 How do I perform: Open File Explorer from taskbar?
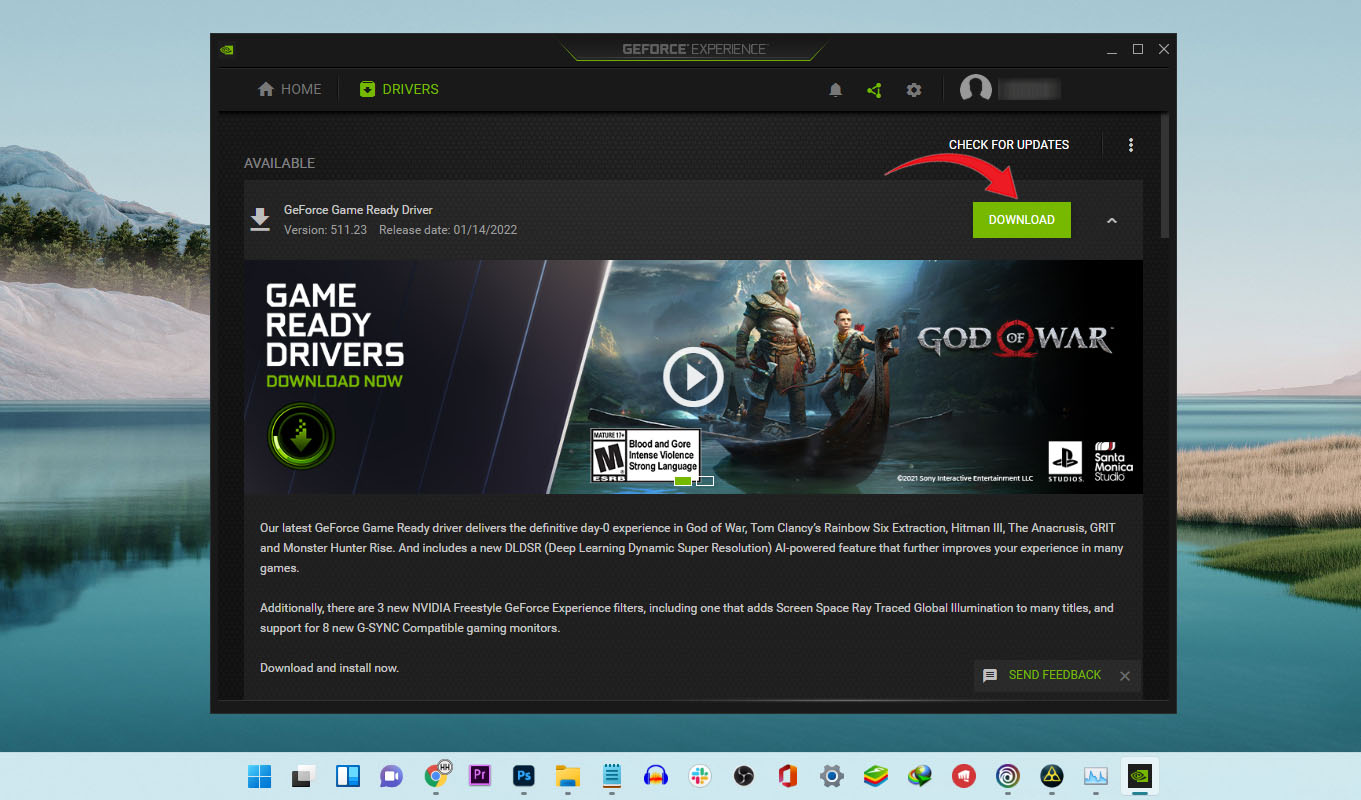point(567,776)
